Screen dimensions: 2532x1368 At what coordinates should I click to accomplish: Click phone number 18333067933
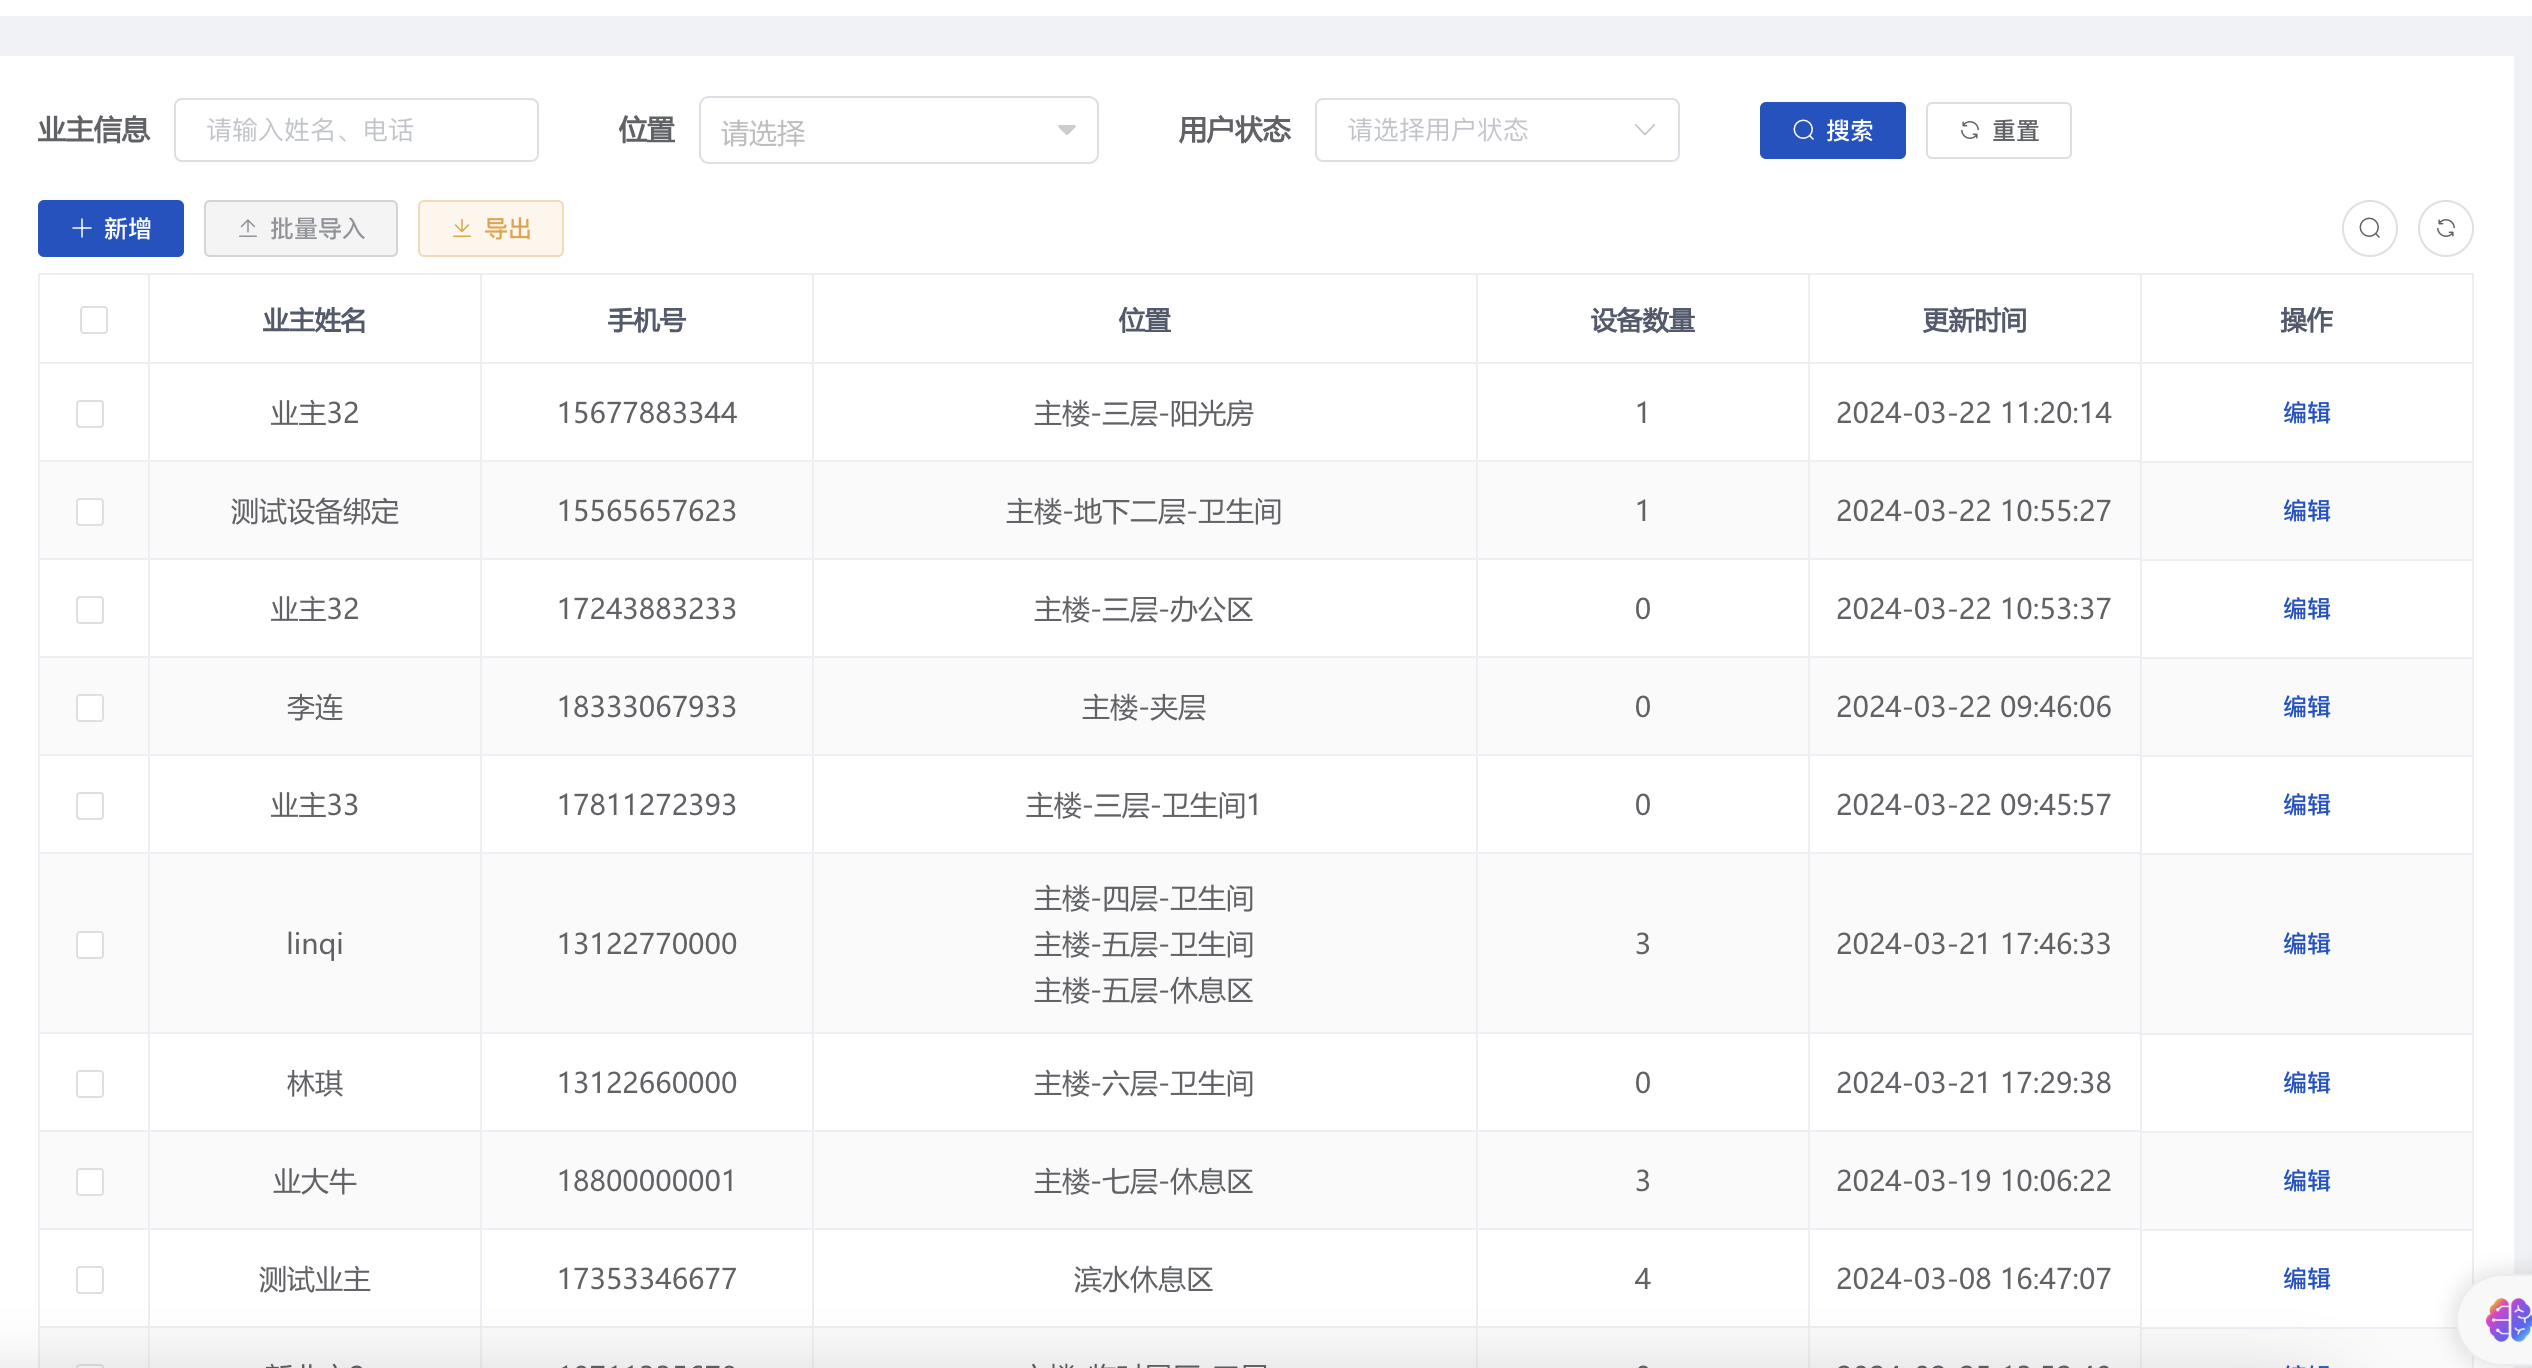[646, 707]
